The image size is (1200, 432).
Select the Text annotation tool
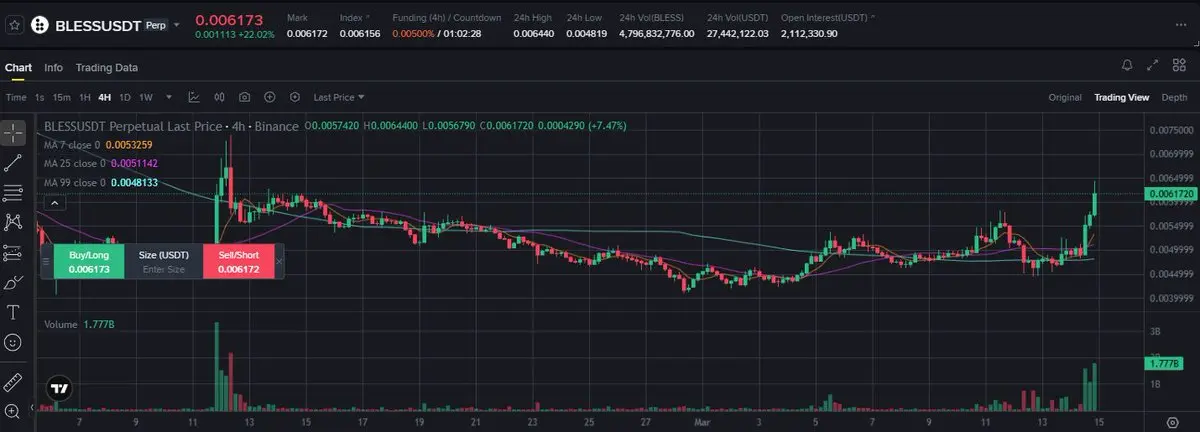(x=14, y=312)
